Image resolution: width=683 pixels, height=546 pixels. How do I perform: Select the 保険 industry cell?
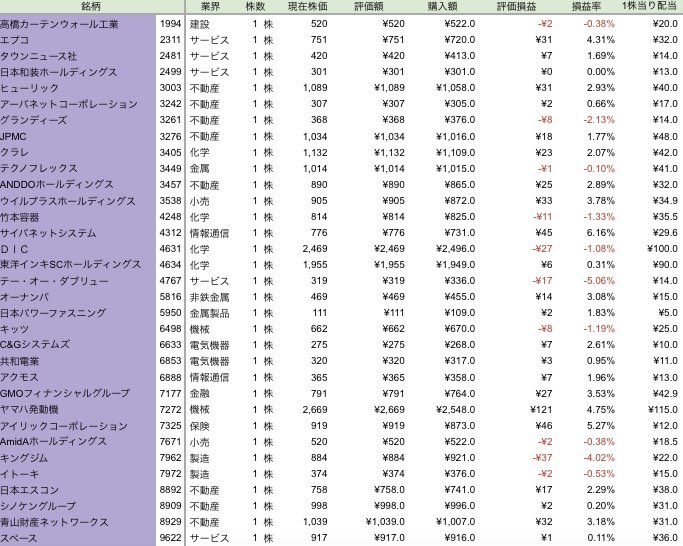(x=199, y=426)
